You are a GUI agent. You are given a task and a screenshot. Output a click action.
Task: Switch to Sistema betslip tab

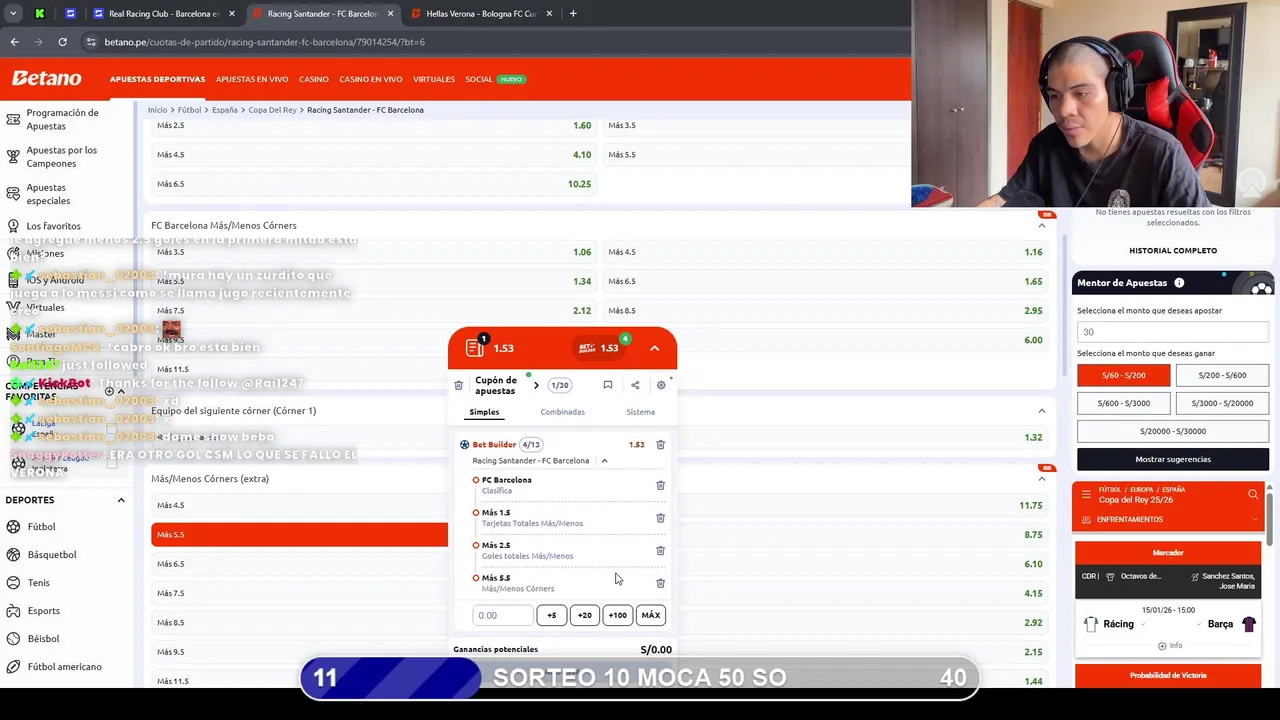[x=640, y=412]
